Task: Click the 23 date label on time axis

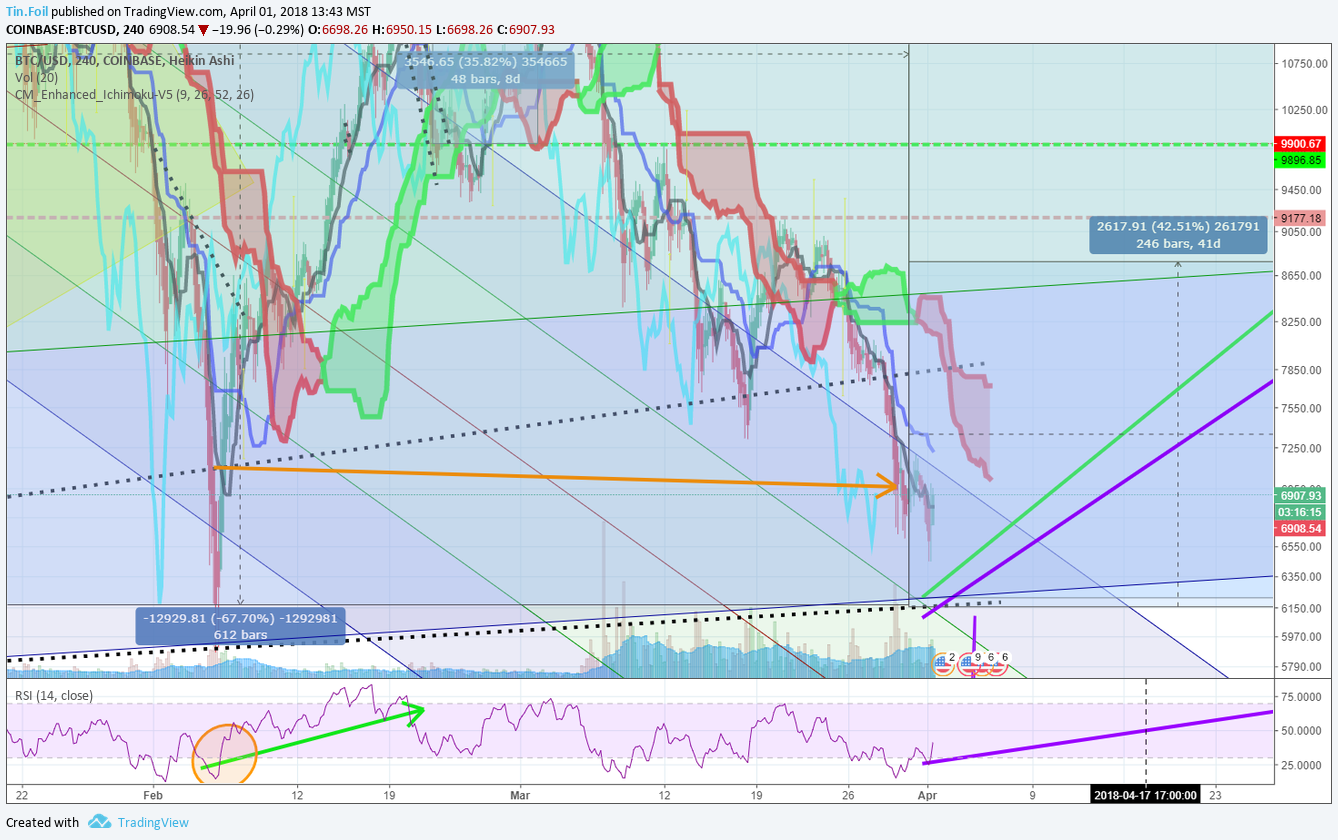Action: point(1215,795)
